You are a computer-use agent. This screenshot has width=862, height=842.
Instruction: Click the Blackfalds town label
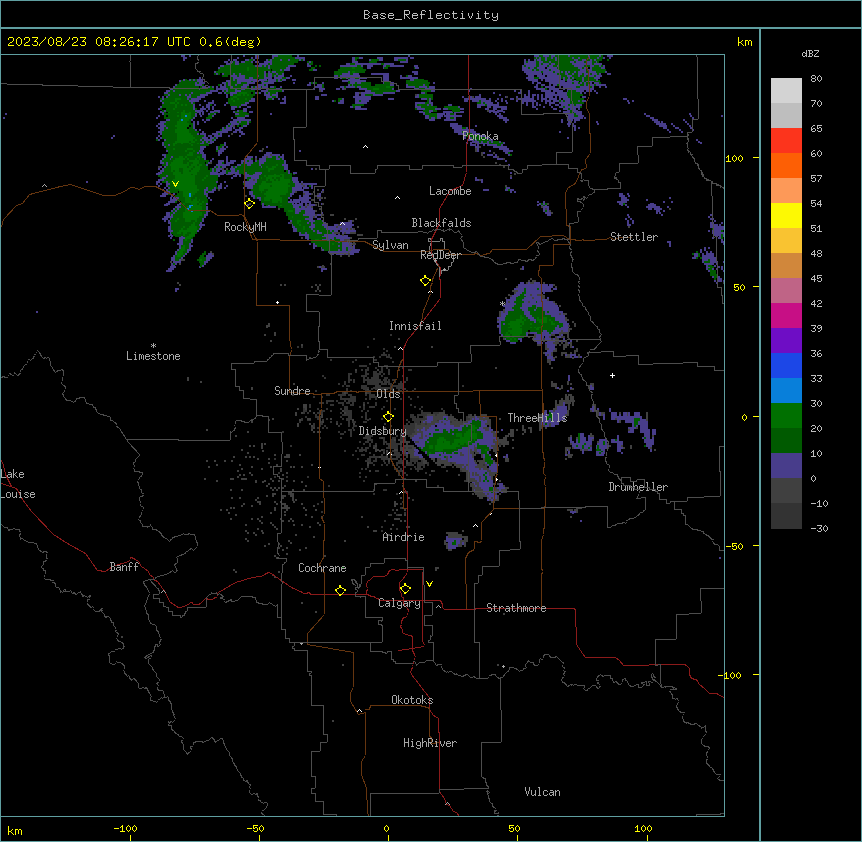441,223
